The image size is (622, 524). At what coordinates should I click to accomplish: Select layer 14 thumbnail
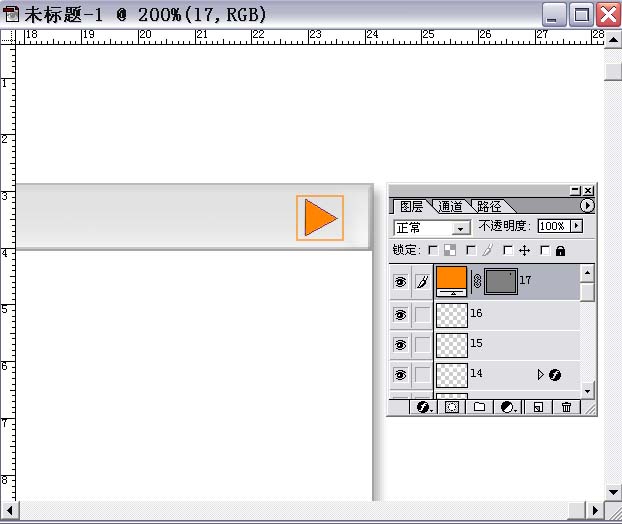coord(452,375)
